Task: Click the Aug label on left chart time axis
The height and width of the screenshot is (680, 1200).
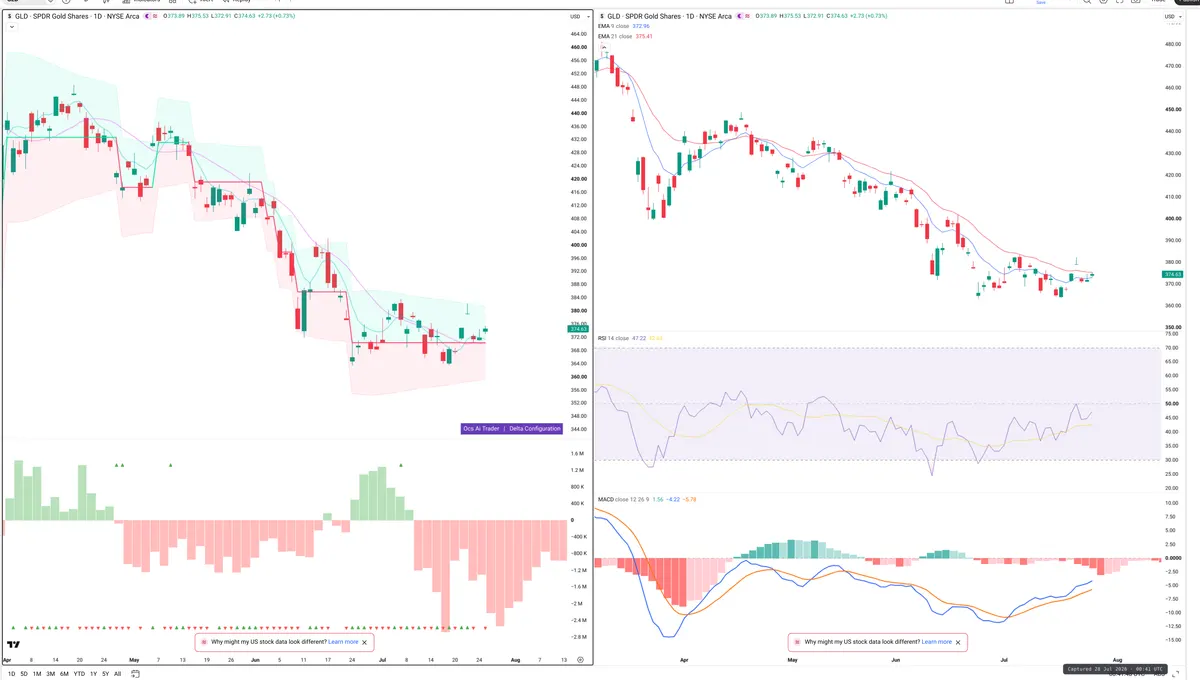Action: tap(515, 660)
